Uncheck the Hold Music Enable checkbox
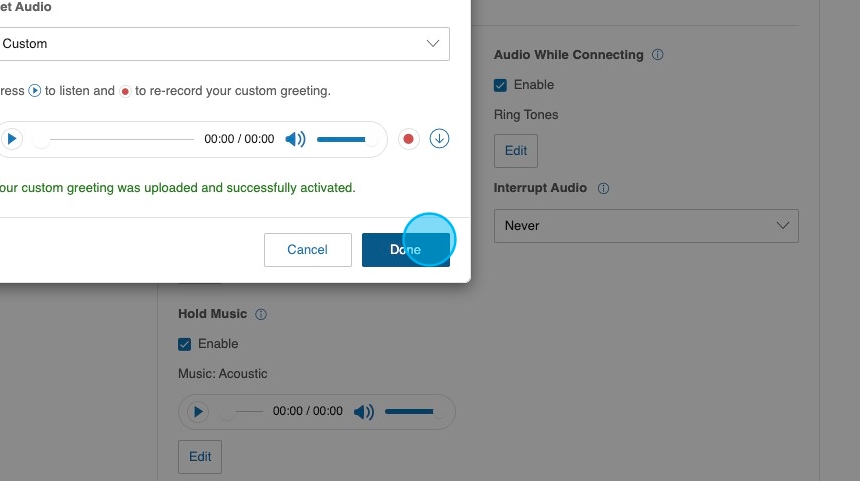This screenshot has height=481, width=860. [x=185, y=344]
